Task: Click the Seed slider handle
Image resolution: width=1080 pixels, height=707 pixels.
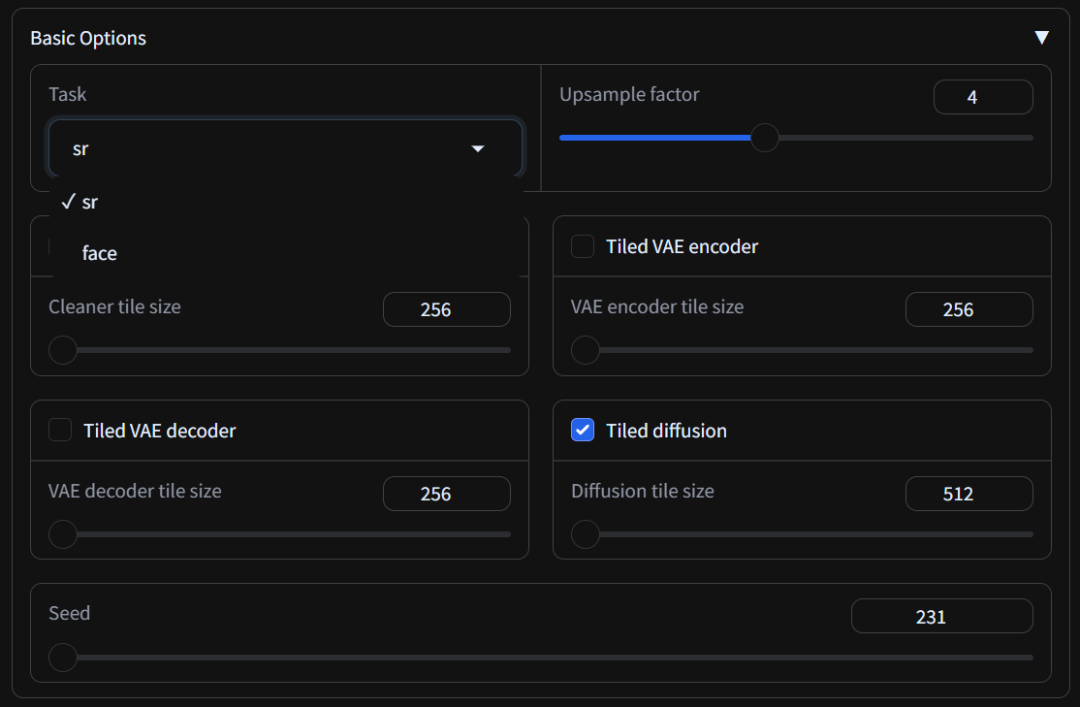Action: [x=63, y=657]
